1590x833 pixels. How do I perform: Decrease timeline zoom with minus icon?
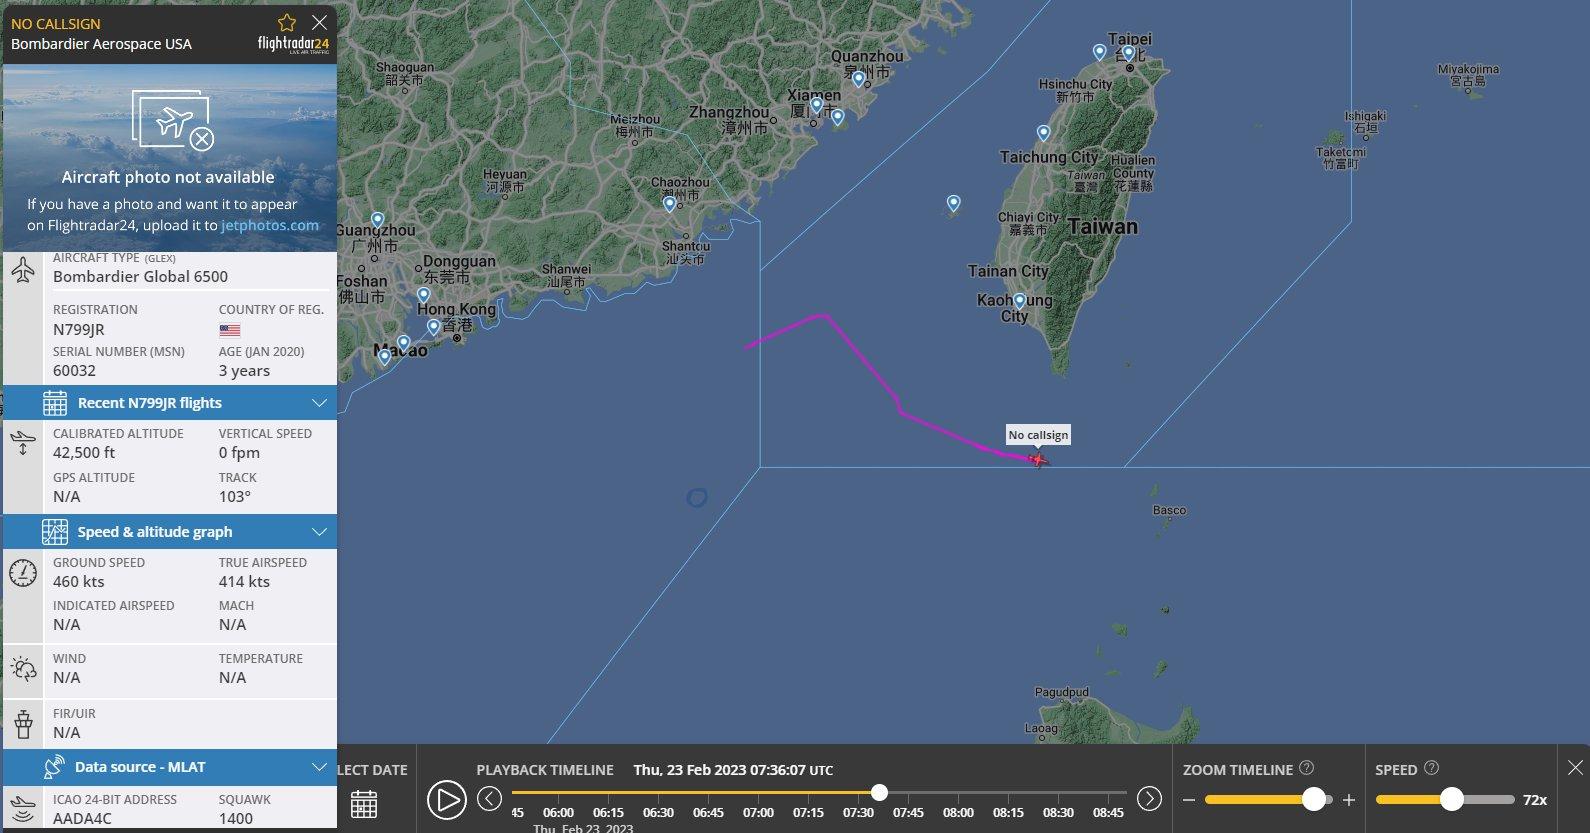[1189, 800]
